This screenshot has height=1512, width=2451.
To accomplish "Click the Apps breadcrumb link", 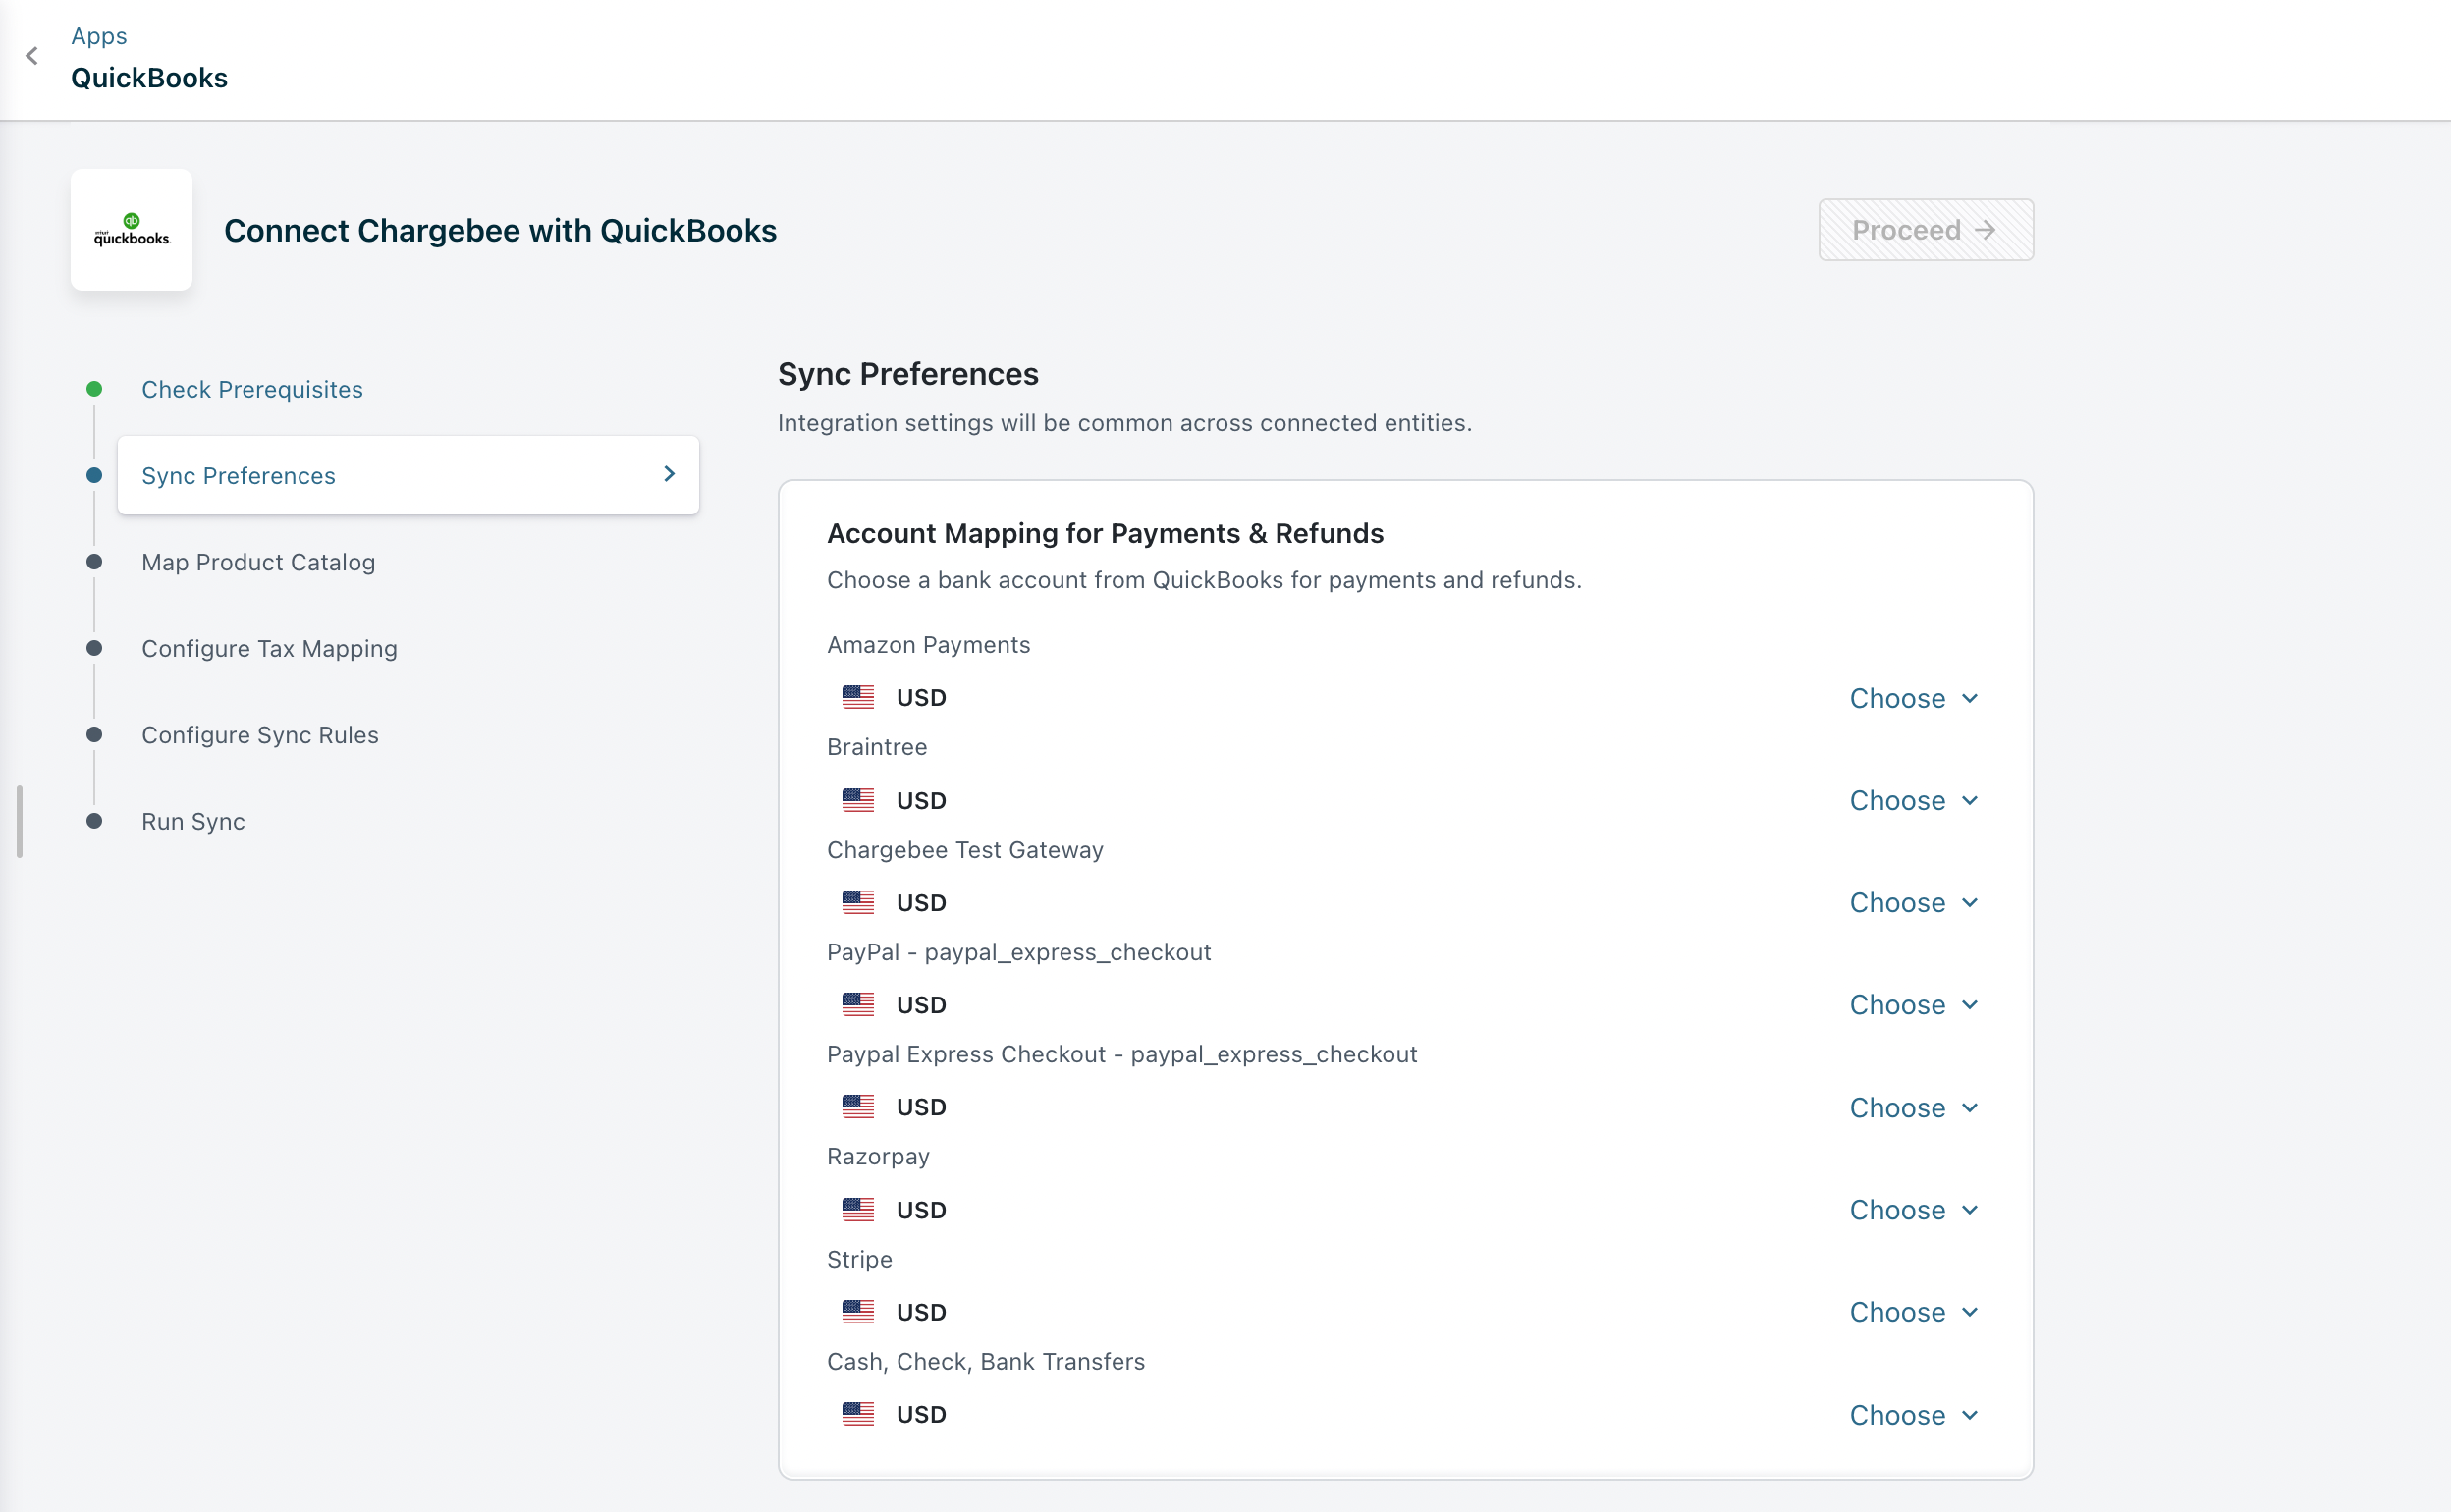I will click(x=99, y=36).
